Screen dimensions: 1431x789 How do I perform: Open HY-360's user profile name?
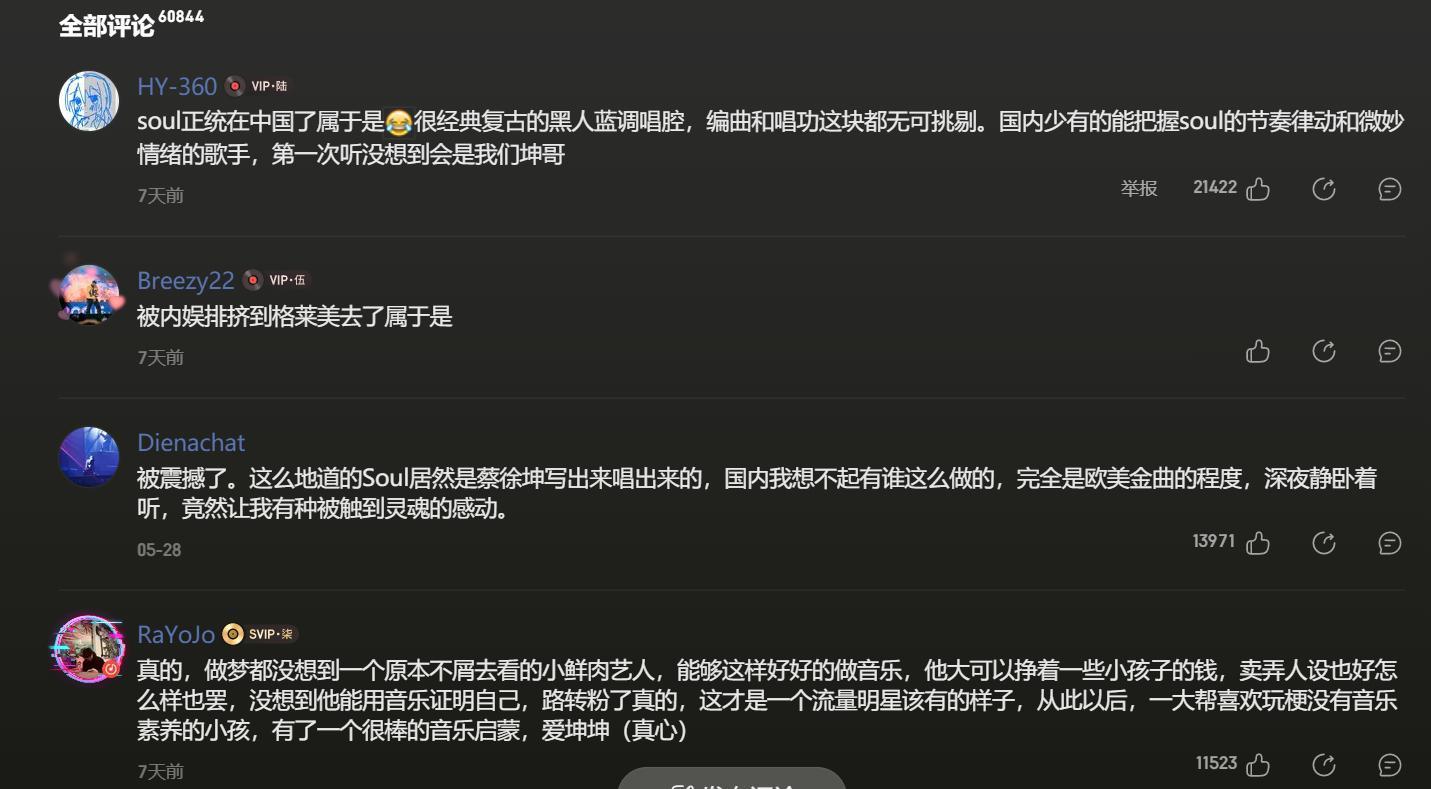pos(177,86)
